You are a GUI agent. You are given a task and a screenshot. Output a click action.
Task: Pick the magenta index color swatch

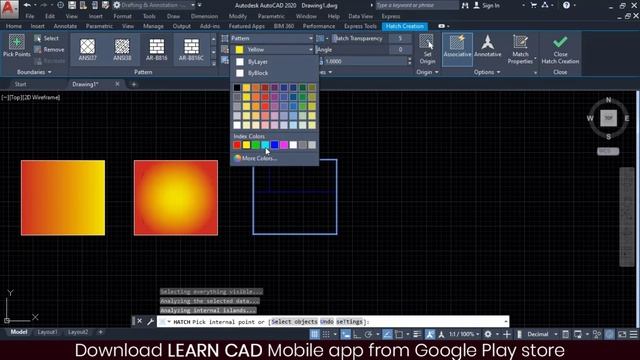point(284,145)
